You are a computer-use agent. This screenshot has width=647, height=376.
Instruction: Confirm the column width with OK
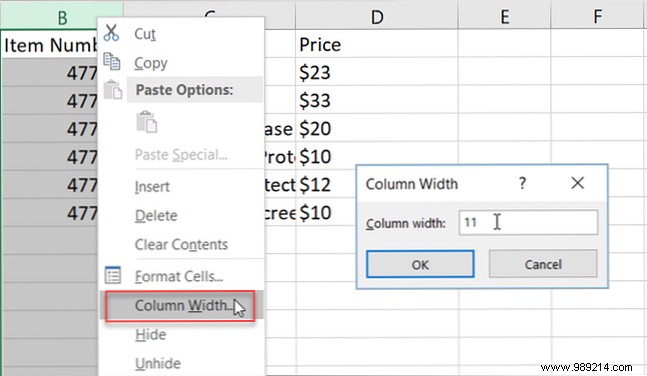tap(420, 264)
